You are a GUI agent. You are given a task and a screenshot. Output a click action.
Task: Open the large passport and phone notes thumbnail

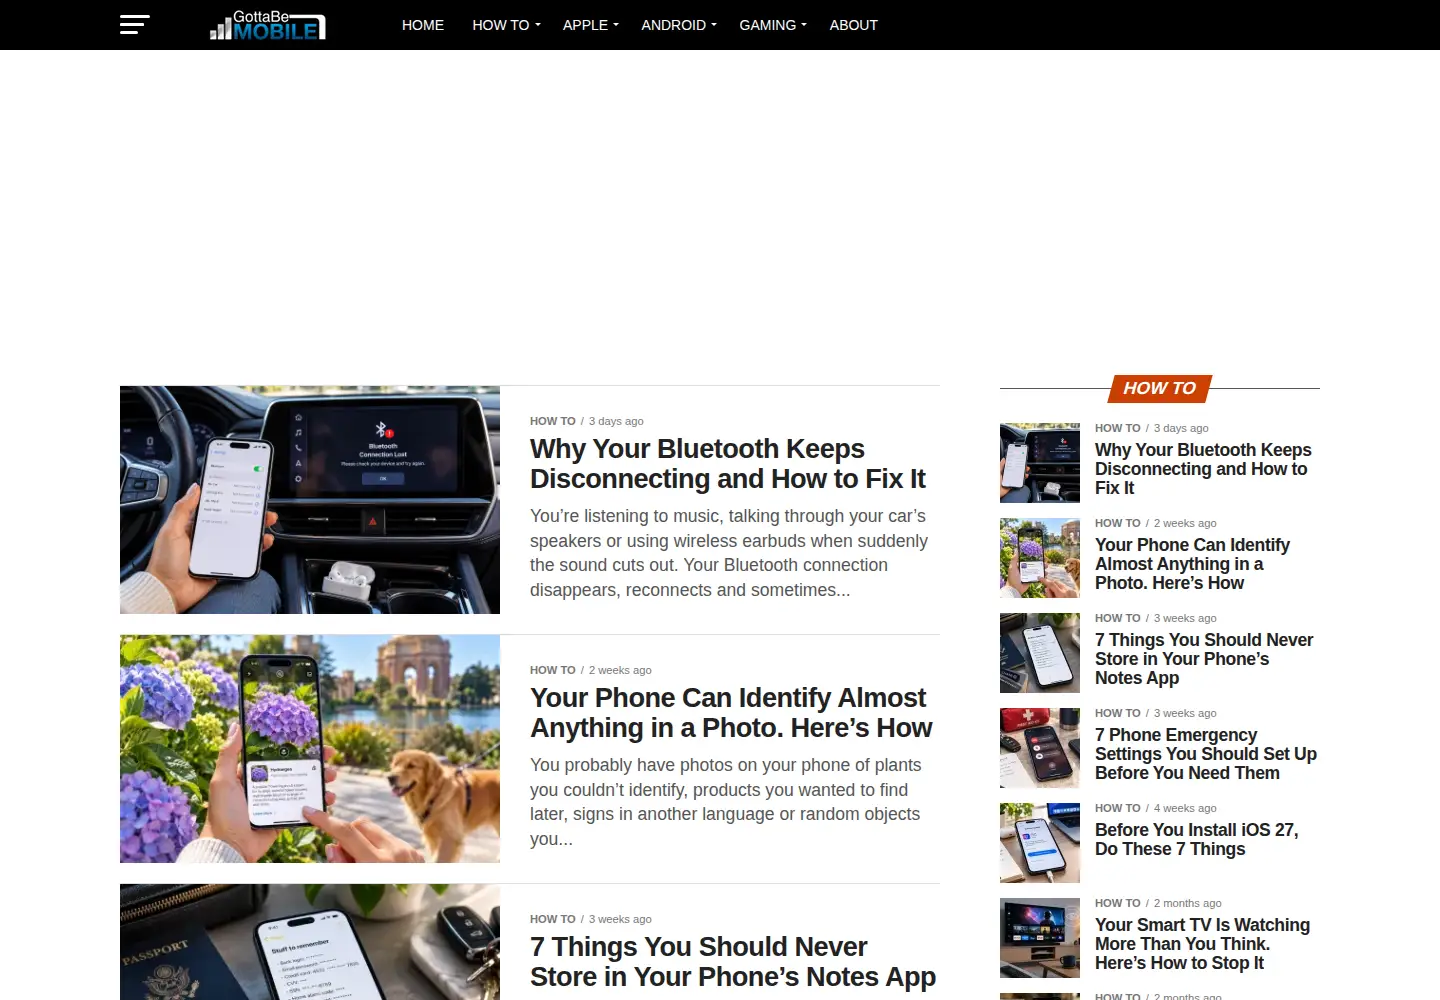tap(310, 942)
